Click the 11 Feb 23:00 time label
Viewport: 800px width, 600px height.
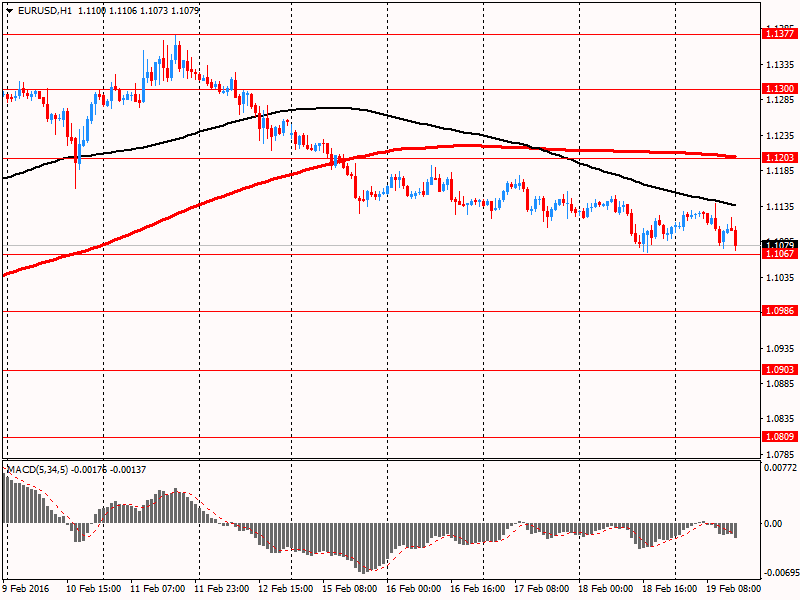click(222, 589)
